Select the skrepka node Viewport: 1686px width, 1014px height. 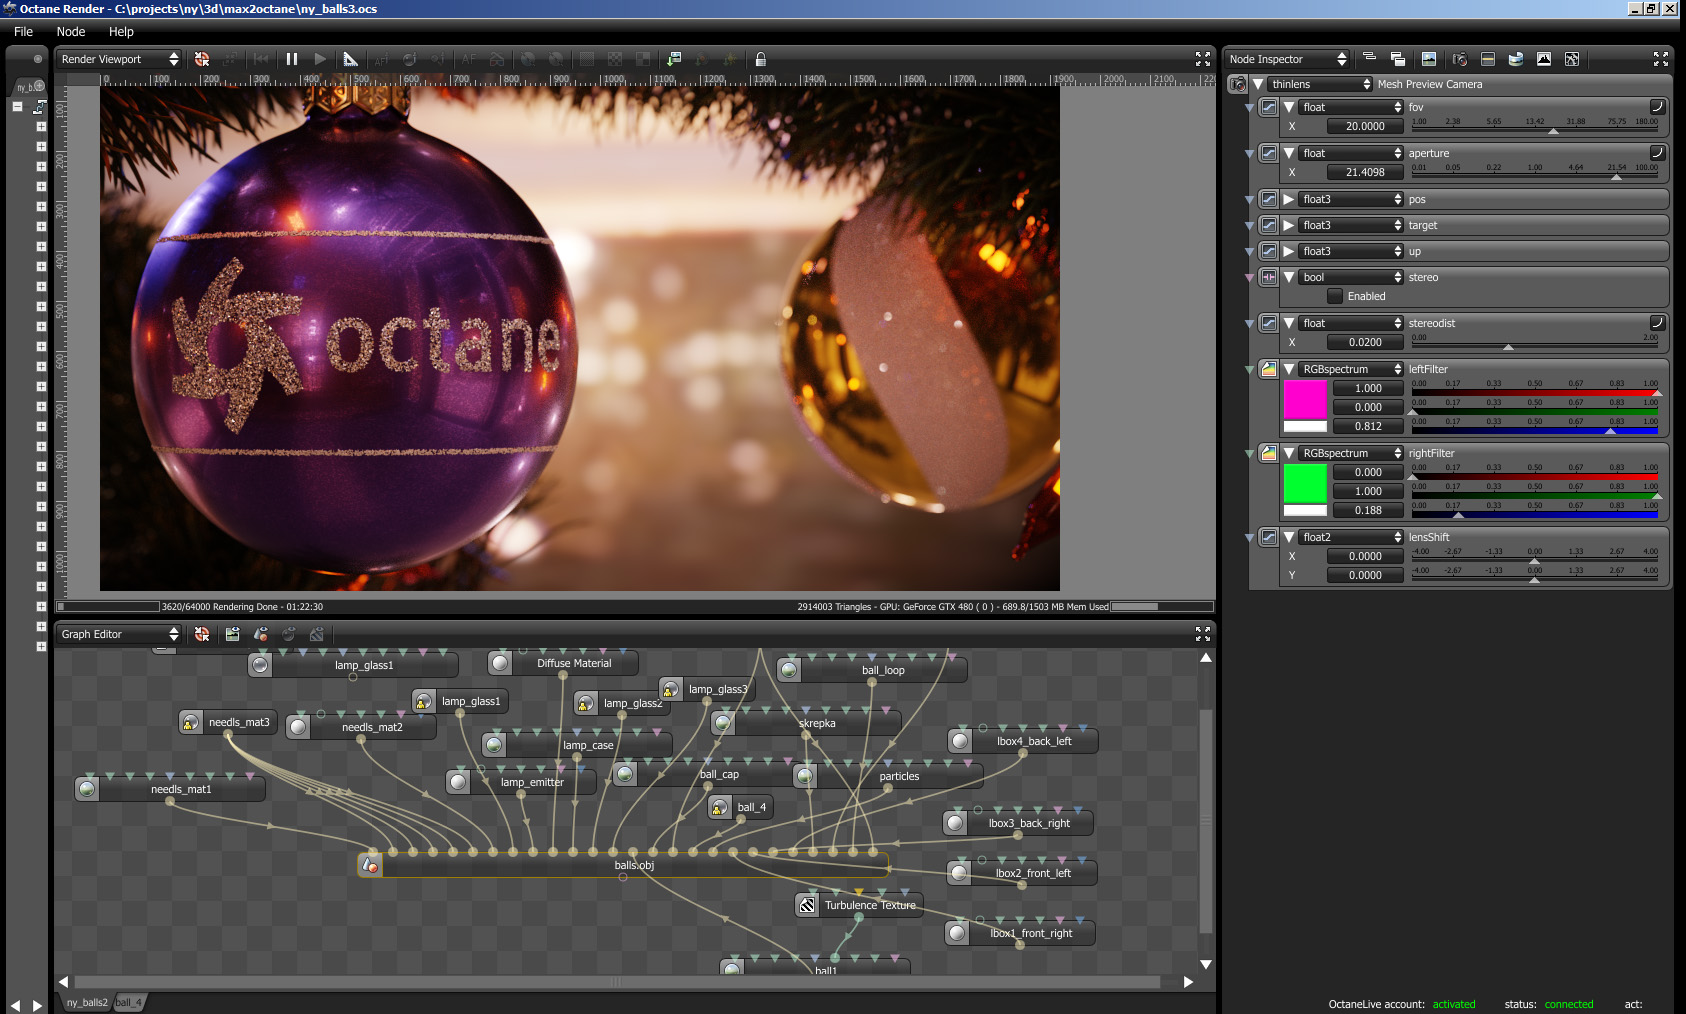pyautogui.click(x=806, y=723)
